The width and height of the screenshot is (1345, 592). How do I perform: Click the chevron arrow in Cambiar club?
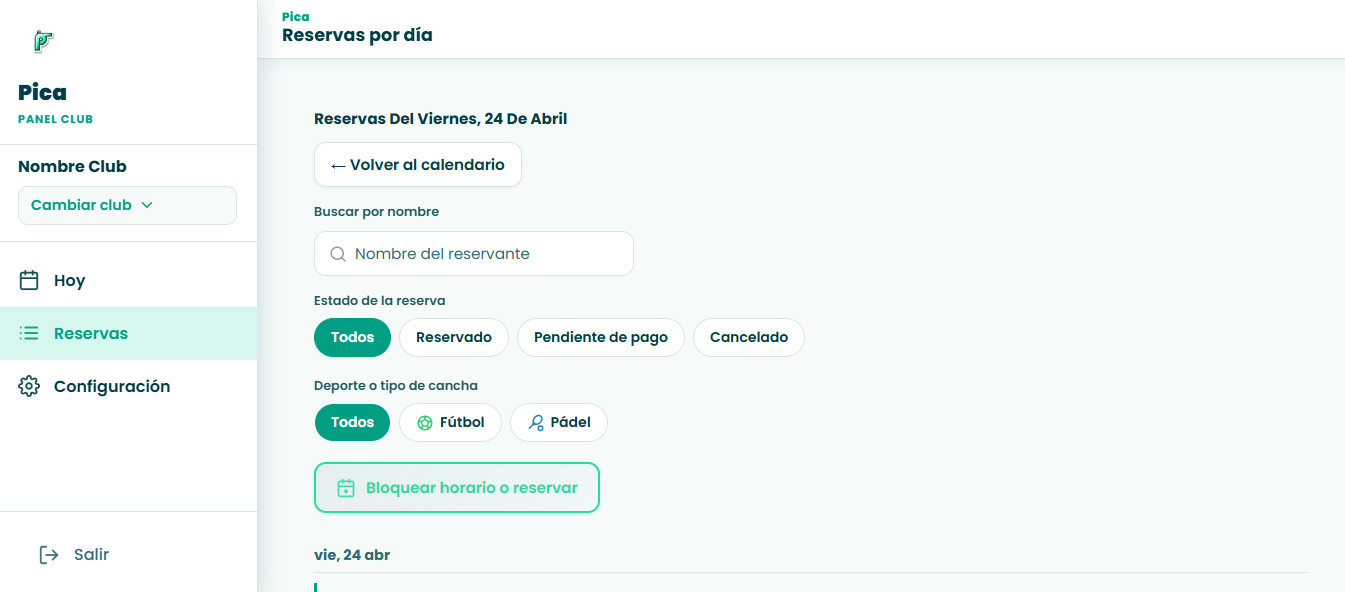point(147,205)
